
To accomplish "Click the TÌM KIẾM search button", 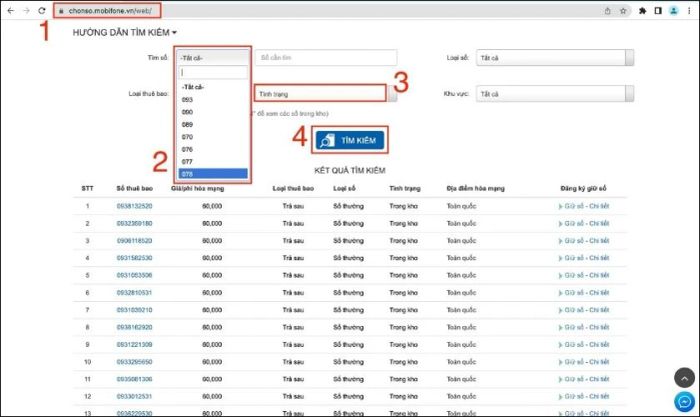I will tap(350, 140).
